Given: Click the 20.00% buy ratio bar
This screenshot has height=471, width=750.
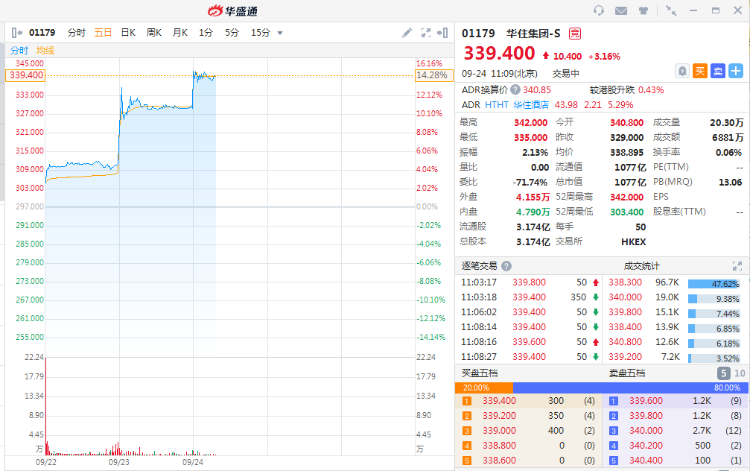Looking at the screenshot, I should tap(484, 387).
